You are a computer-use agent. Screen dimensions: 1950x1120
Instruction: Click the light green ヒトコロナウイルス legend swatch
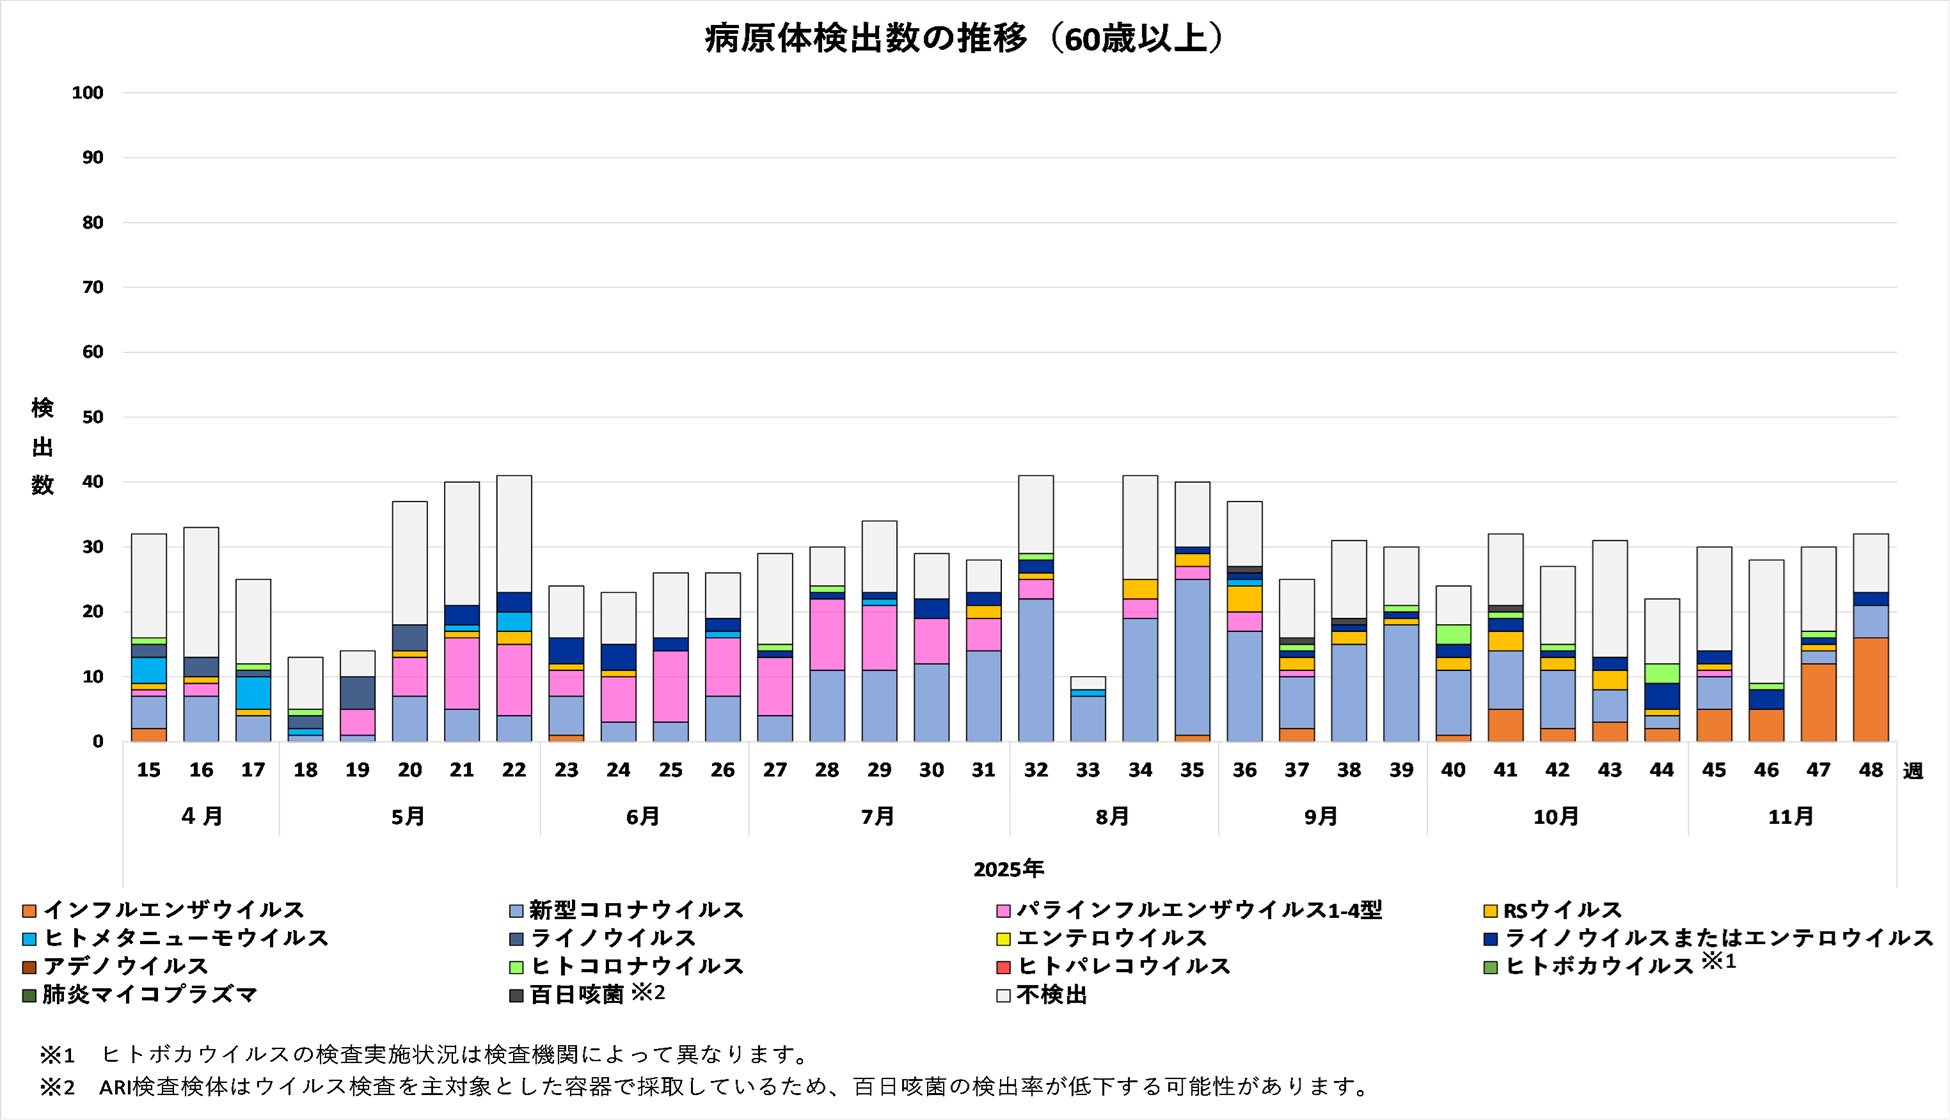(x=516, y=967)
